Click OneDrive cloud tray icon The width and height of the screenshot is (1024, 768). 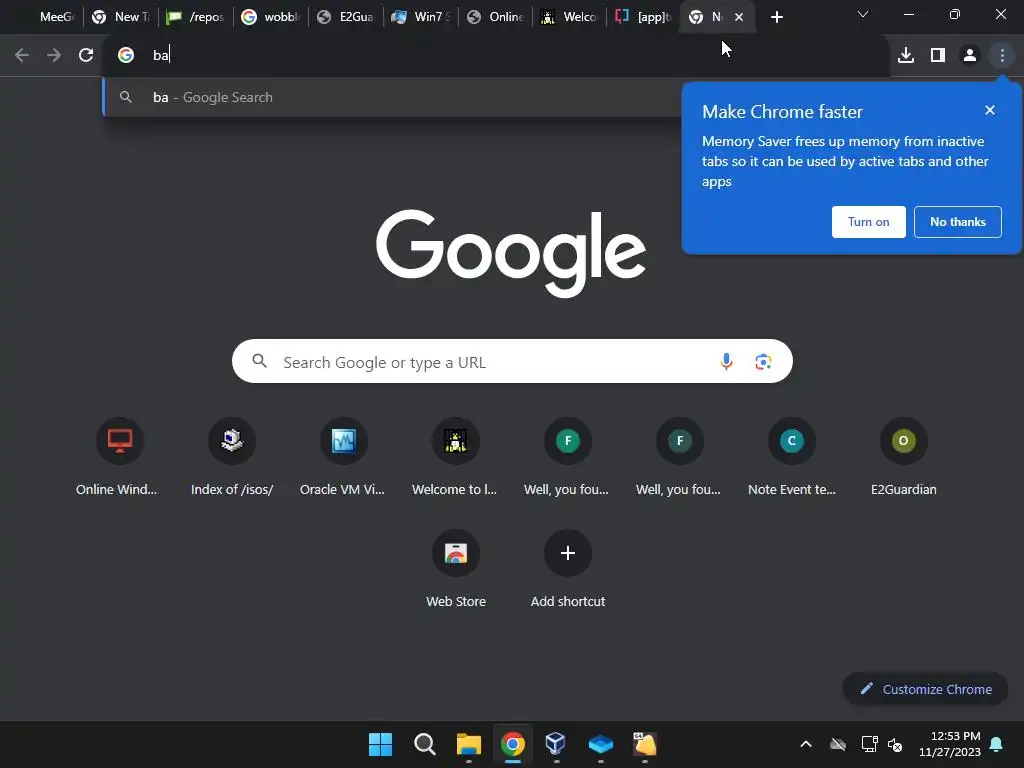838,744
